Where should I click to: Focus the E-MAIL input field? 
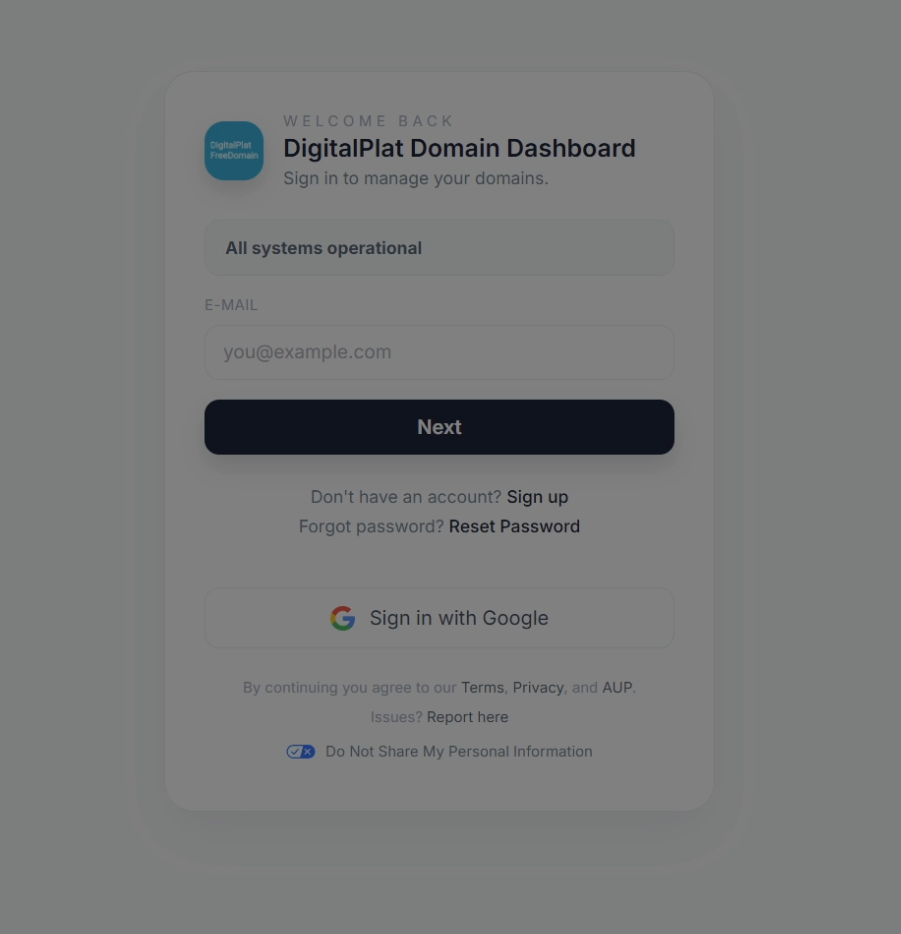coord(439,352)
